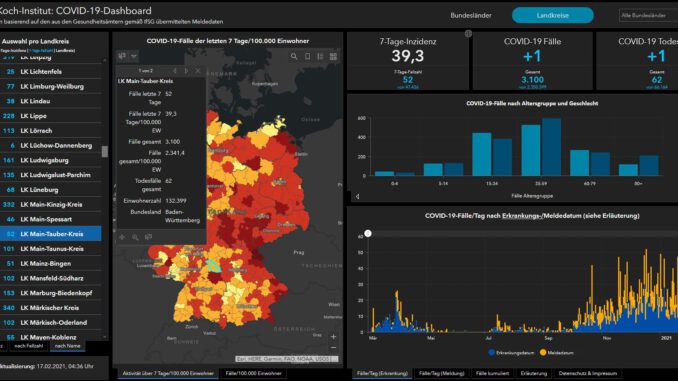This screenshot has width=678, height=381.
Task: Select LK Lüchow-Dannenberg in the list
Action: [x=51, y=145]
